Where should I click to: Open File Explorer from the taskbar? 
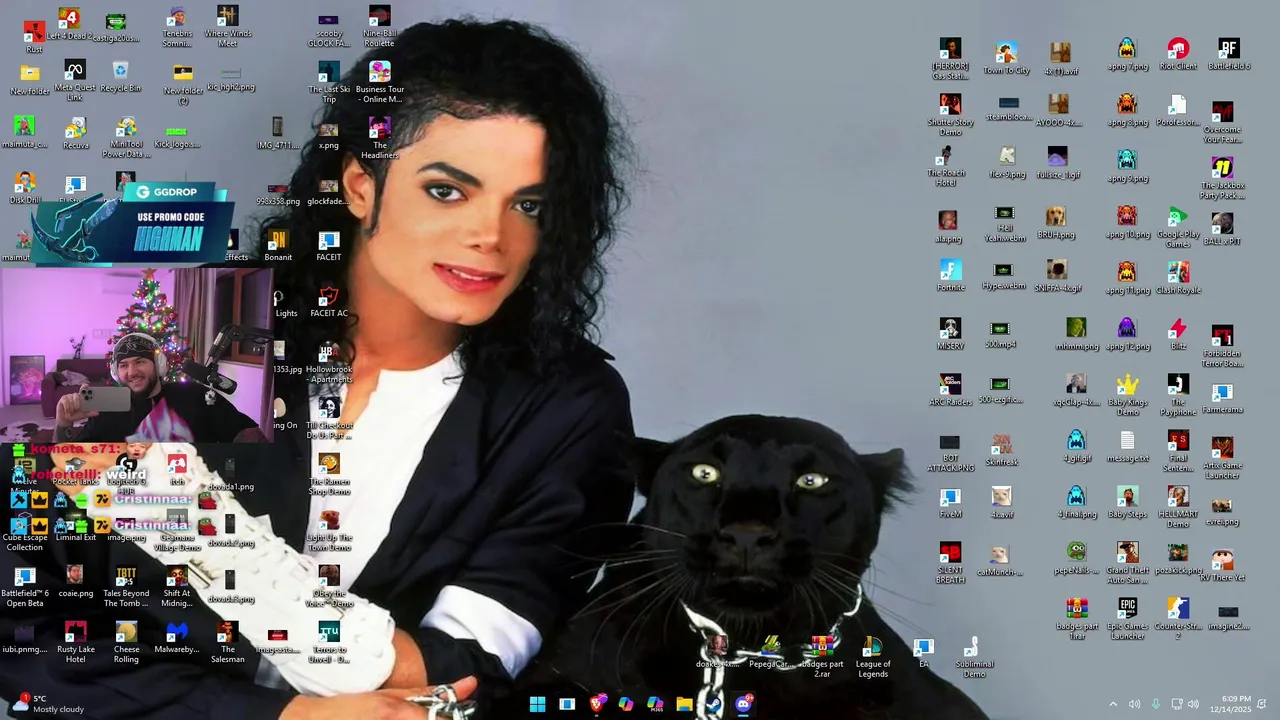(684, 704)
